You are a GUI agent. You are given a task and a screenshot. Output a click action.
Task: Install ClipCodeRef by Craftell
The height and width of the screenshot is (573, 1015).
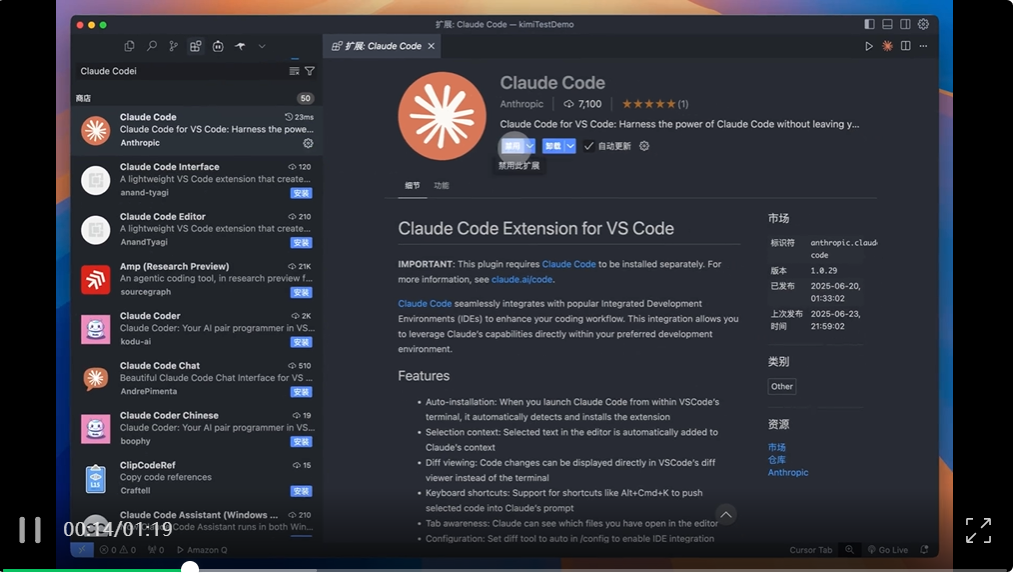[x=302, y=491]
